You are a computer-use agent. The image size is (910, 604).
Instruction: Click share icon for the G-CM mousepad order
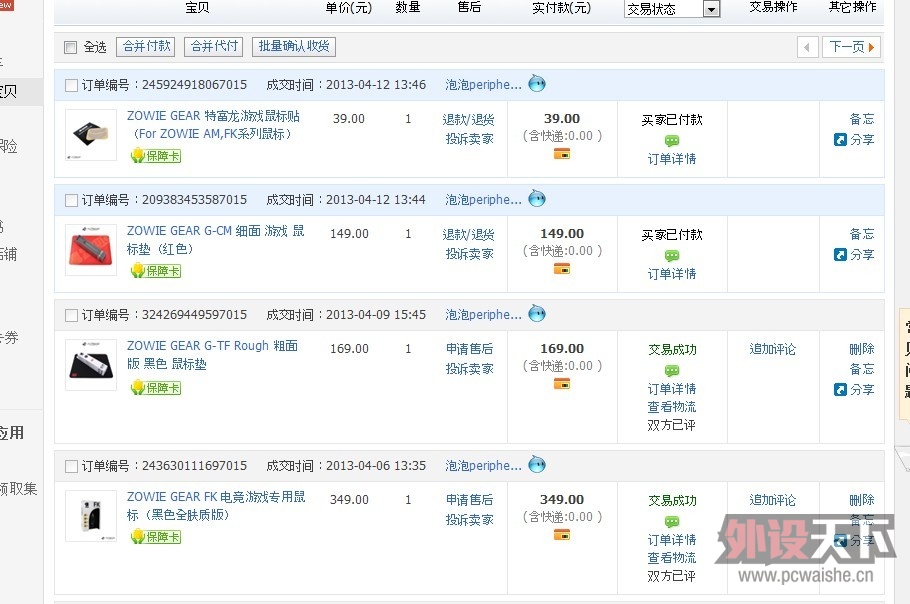840,254
